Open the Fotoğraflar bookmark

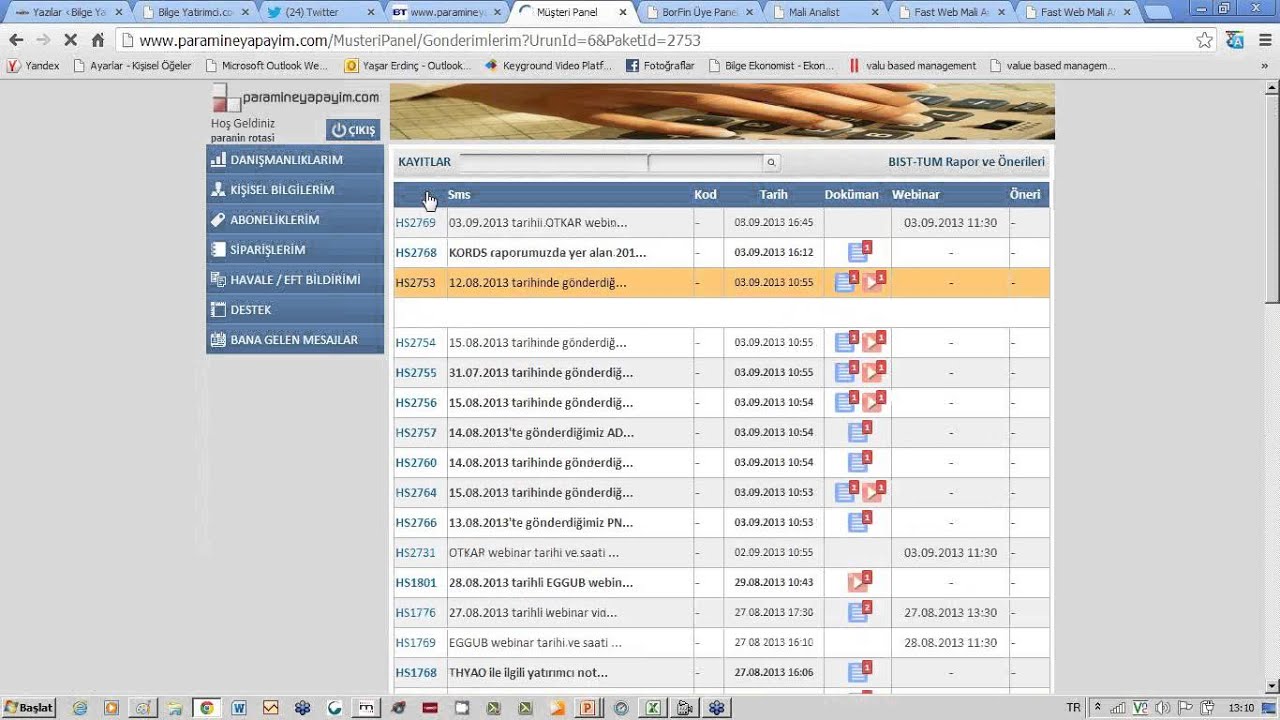[660, 66]
